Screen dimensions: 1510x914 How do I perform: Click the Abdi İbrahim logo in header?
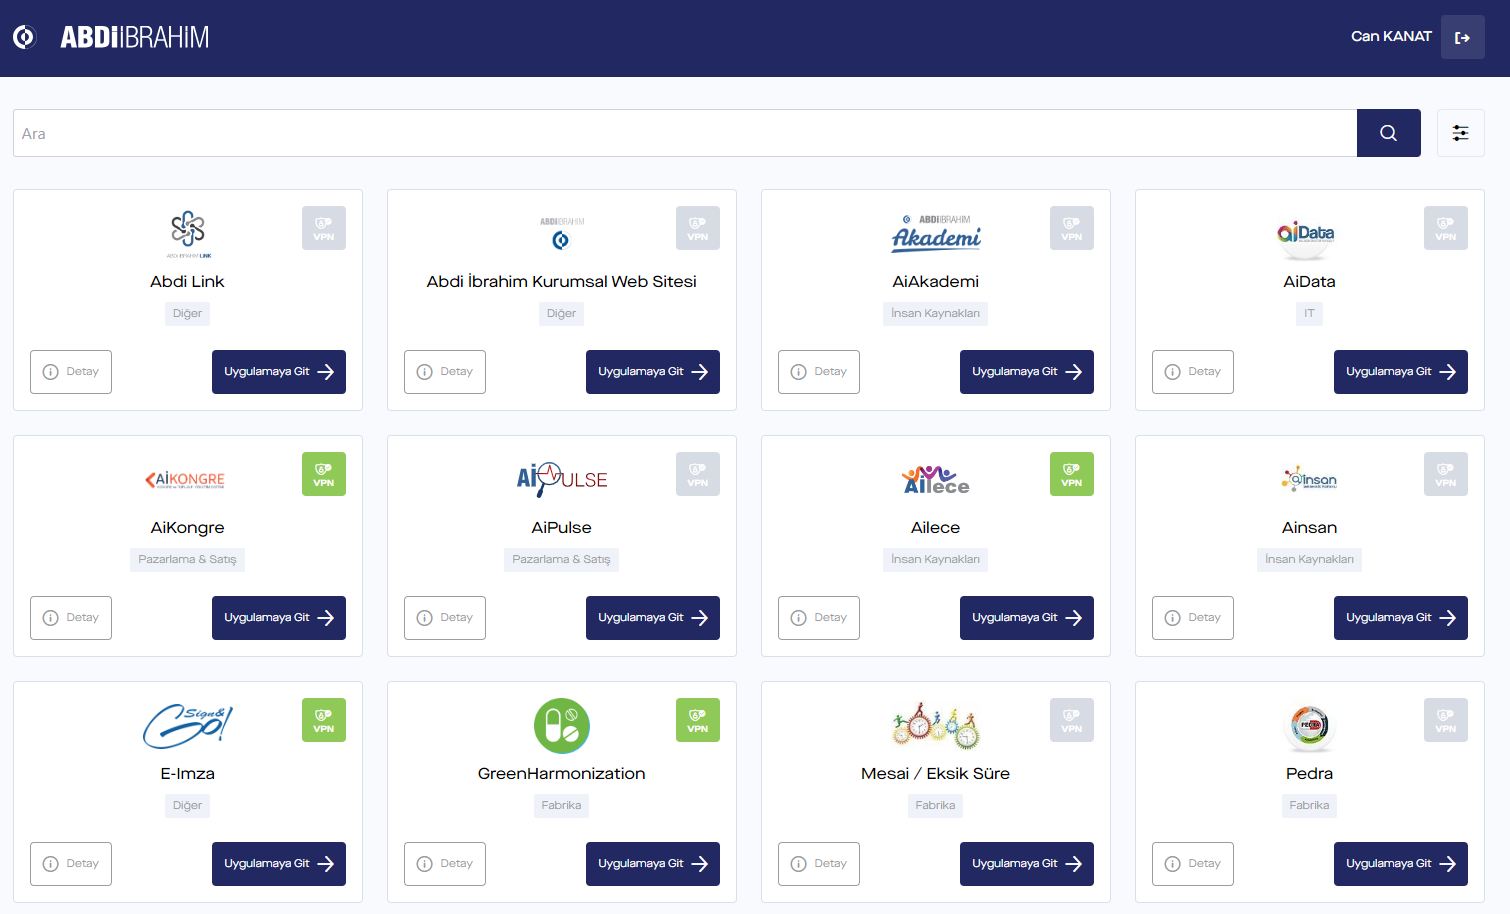111,38
